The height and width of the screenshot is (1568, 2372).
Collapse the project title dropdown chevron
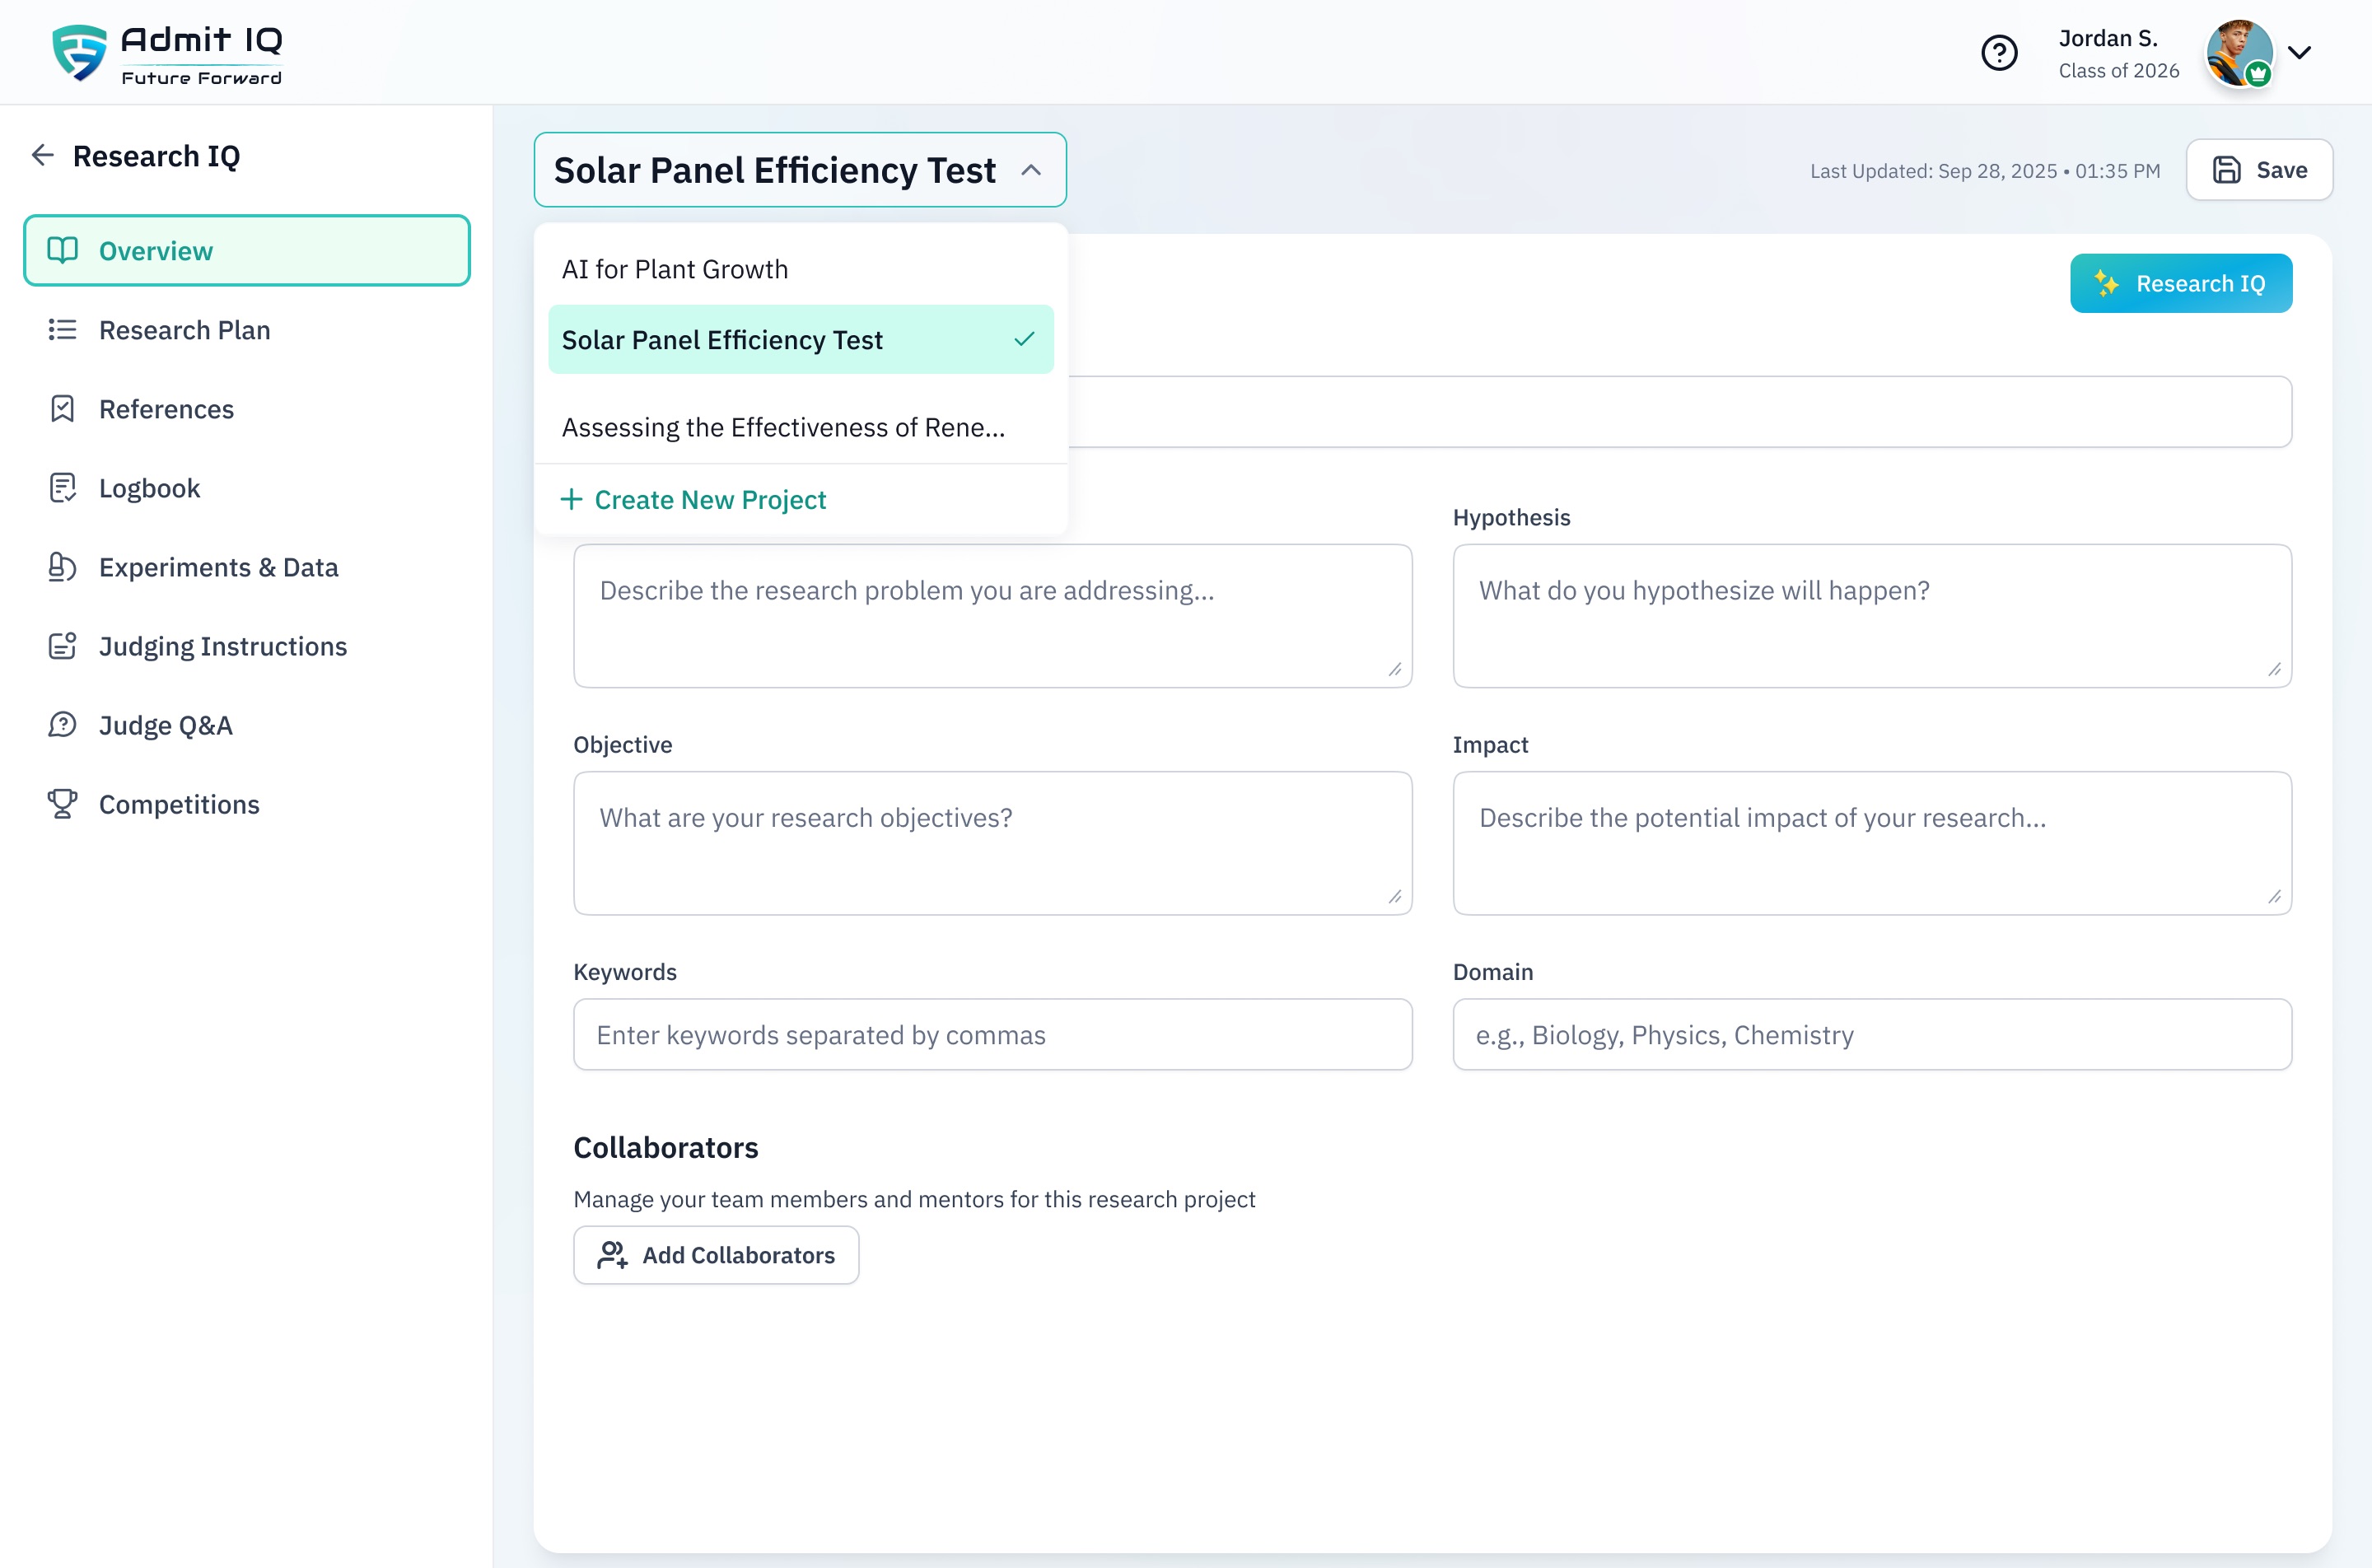pyautogui.click(x=1031, y=170)
